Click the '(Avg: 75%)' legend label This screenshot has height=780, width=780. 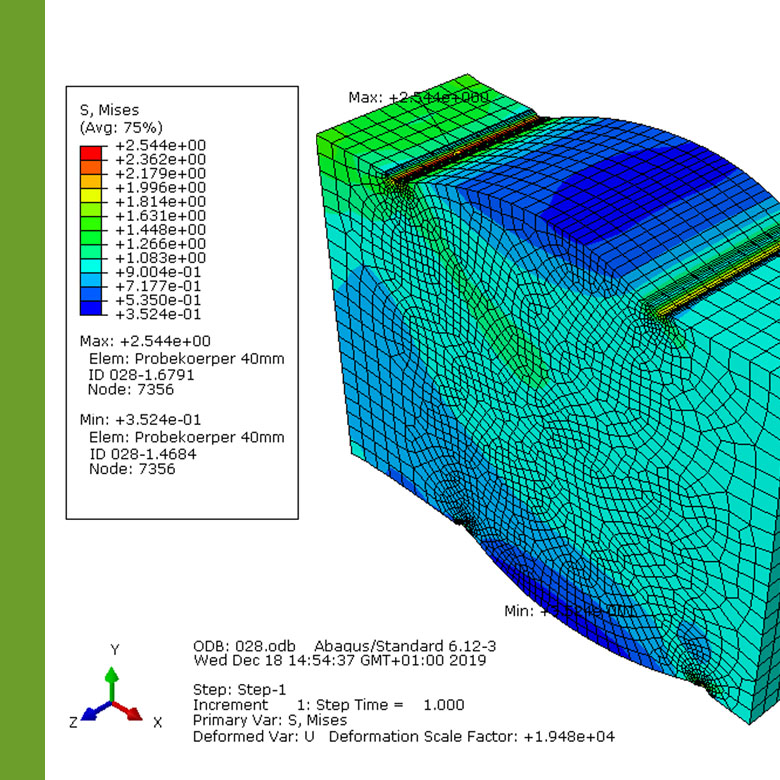[120, 127]
